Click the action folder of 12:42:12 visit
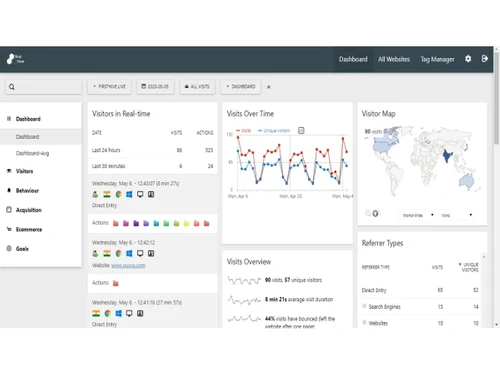500x375 pixels. (x=116, y=283)
